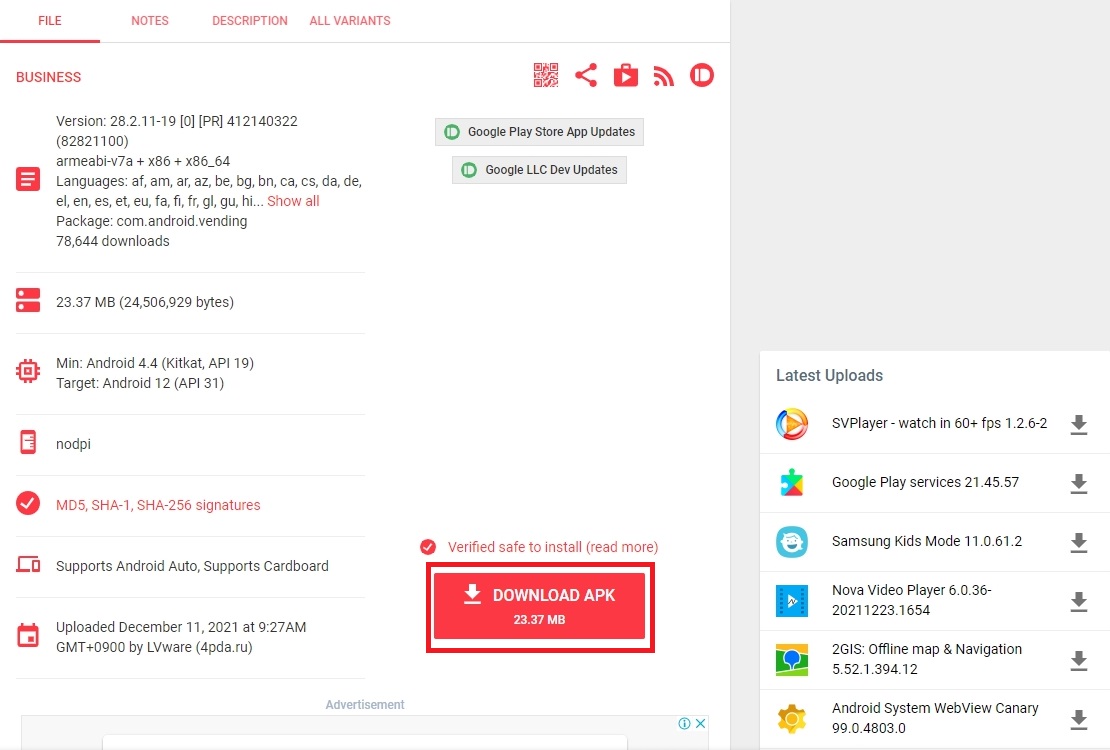Click Verified safe to install read more
Screen dimensions: 1110x750
553,547
